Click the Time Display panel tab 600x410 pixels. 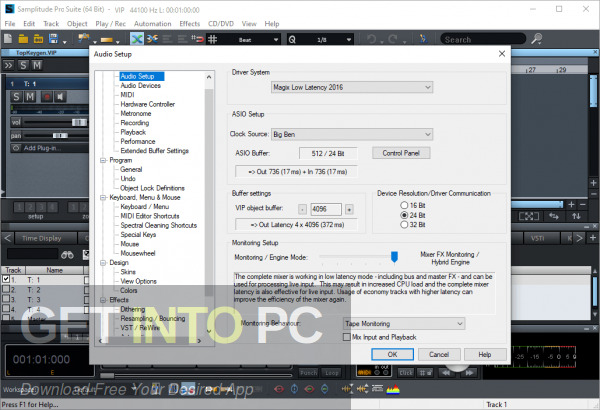point(45,238)
